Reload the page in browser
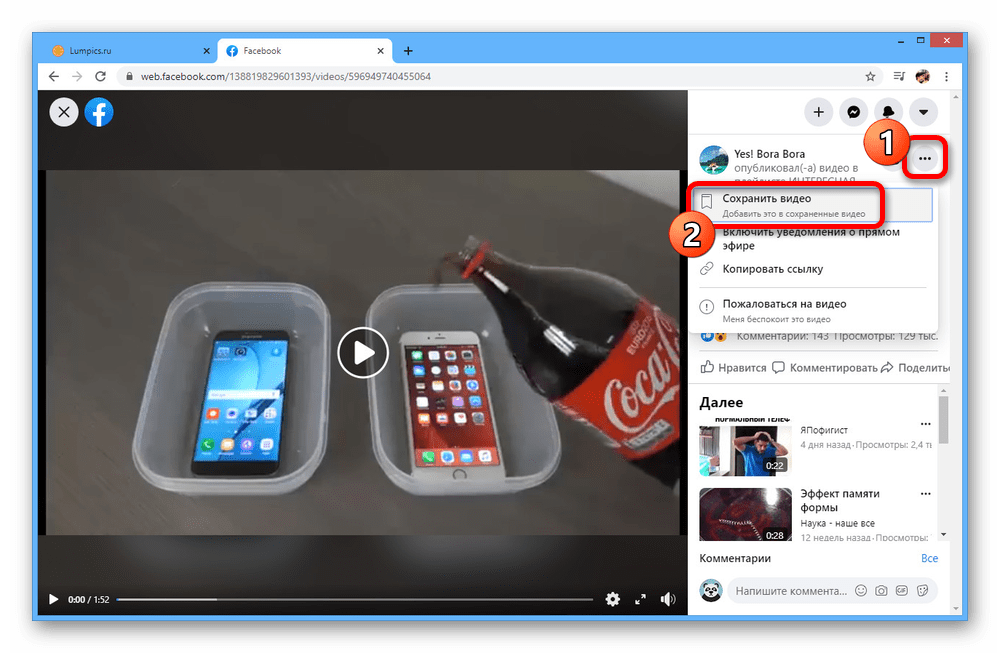This screenshot has width=1000, height=653. point(100,76)
